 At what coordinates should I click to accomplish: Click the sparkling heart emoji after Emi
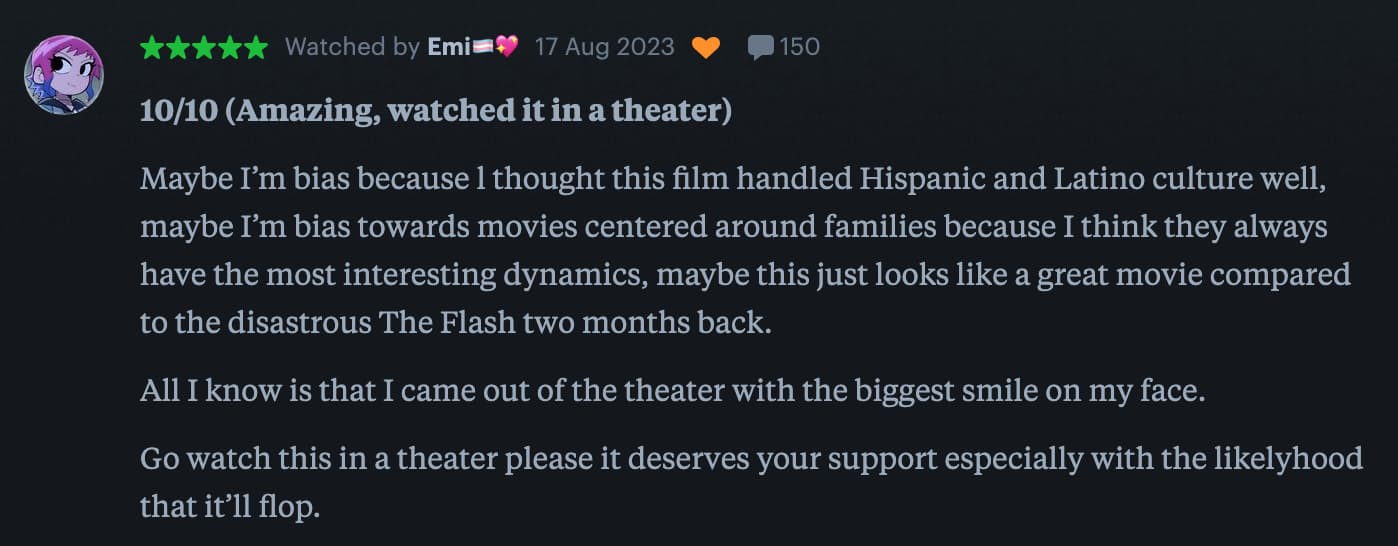click(507, 47)
